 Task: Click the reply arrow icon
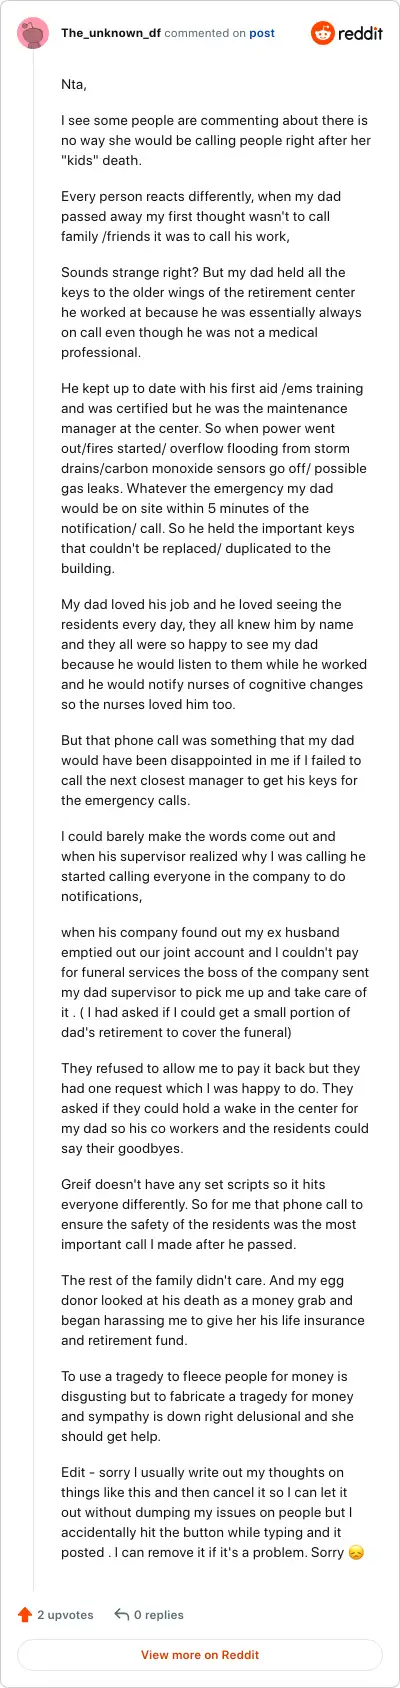pos(121,1614)
